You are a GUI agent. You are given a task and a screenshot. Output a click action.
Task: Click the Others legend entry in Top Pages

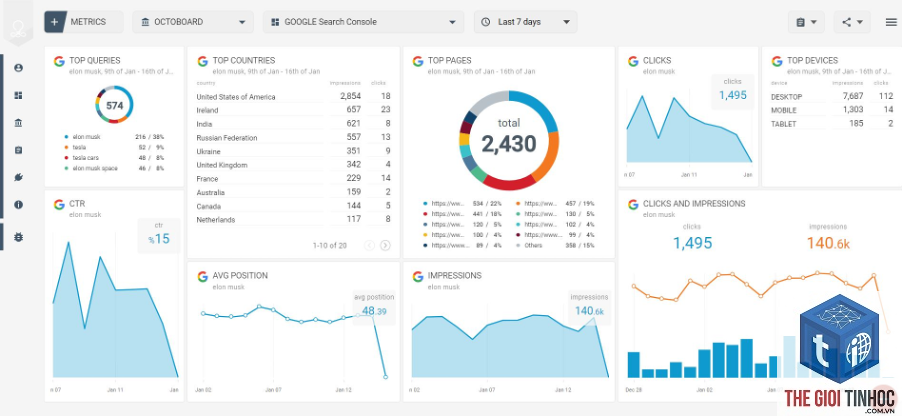[x=555, y=245]
